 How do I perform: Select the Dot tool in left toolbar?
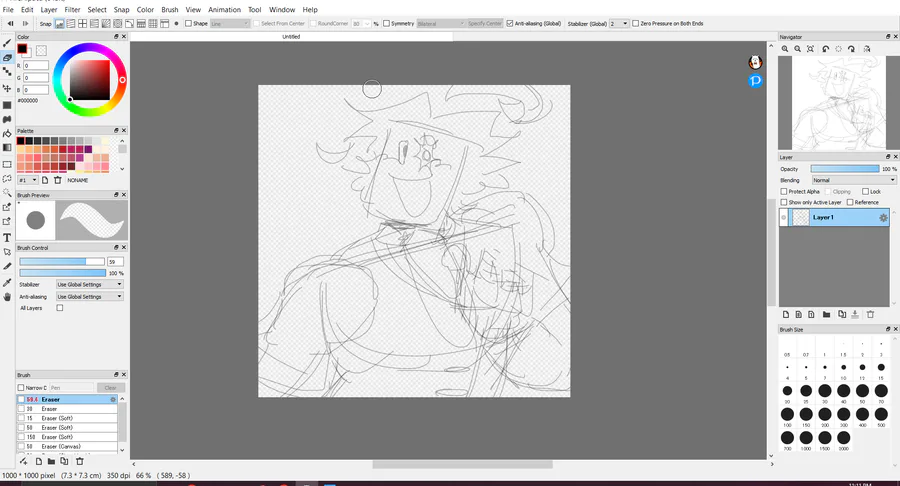pyautogui.click(x=7, y=72)
